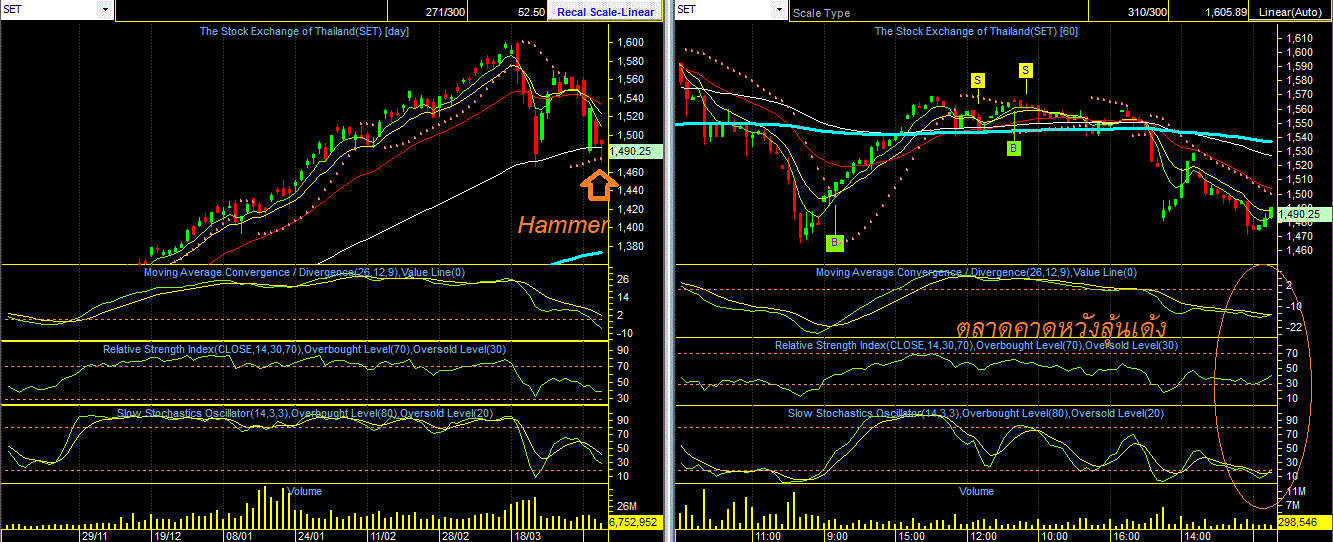Click the left chart Slow Stochastics Oscillator label
This screenshot has height=542, width=1333.
[304, 413]
